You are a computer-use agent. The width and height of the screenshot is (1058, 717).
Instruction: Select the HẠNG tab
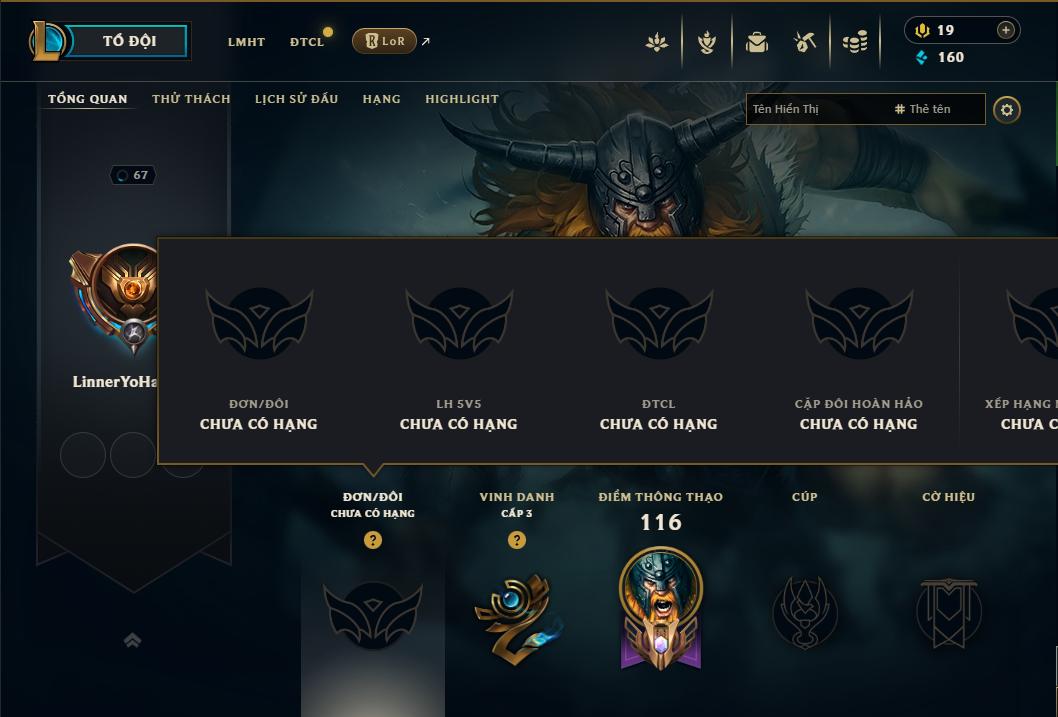381,99
